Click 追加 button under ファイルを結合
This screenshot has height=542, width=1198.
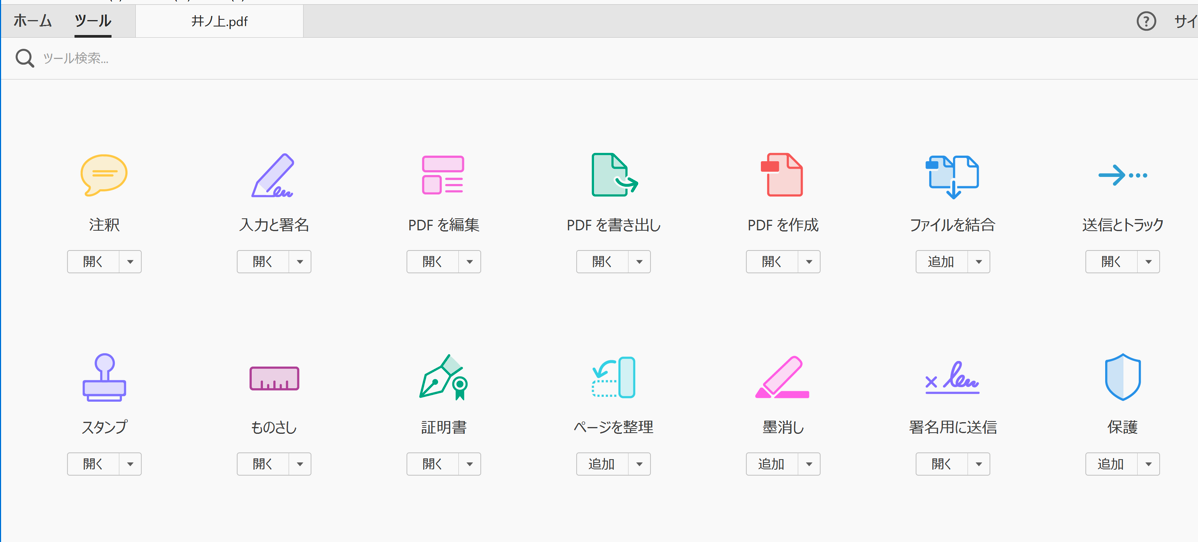941,261
